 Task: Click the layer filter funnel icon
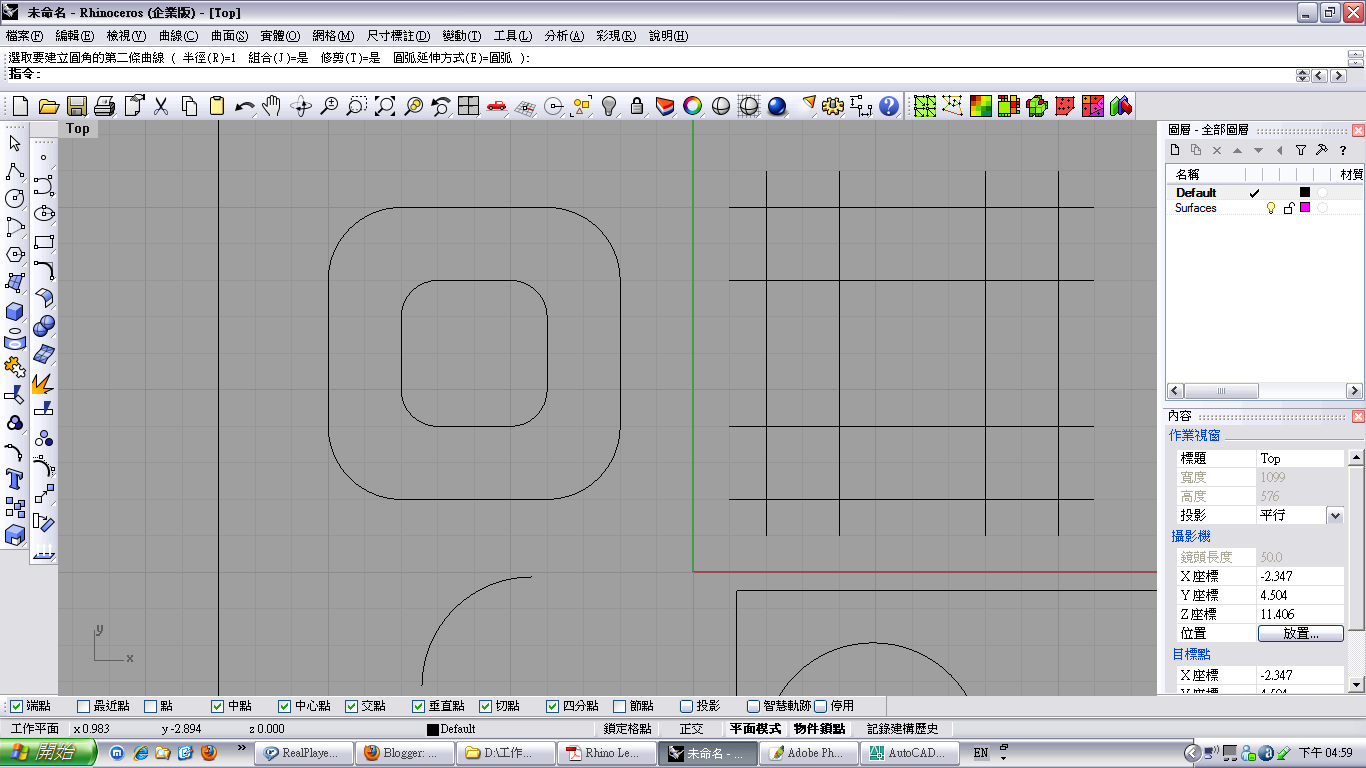click(1301, 150)
